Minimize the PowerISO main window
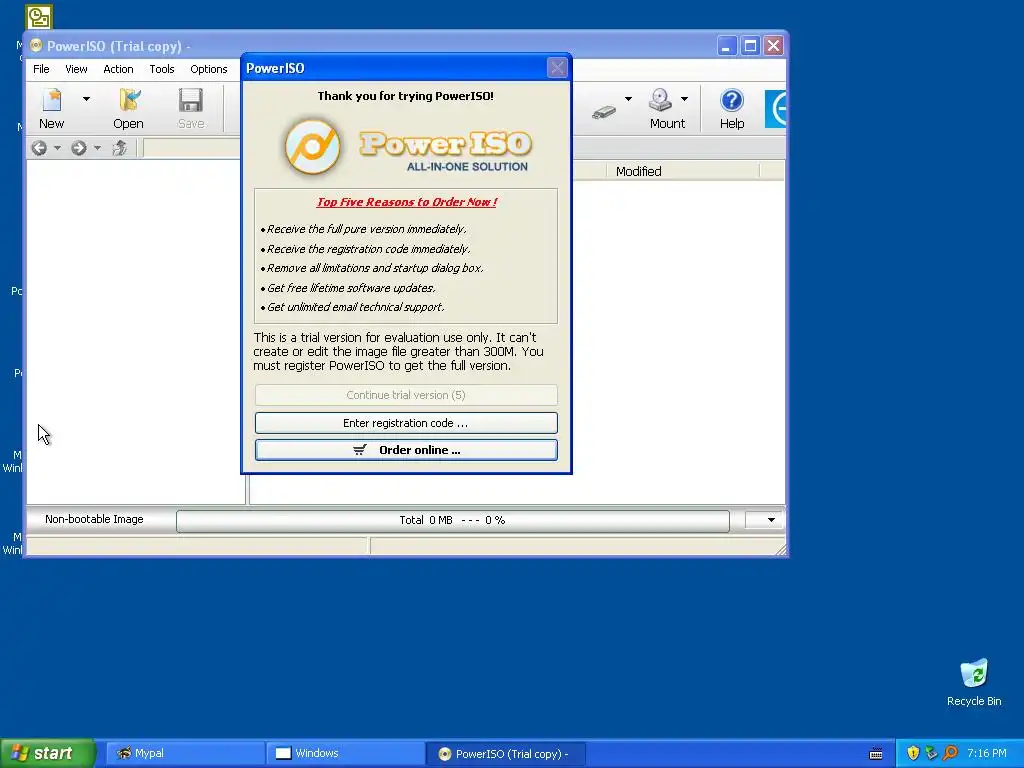The image size is (1024, 768). coord(727,46)
